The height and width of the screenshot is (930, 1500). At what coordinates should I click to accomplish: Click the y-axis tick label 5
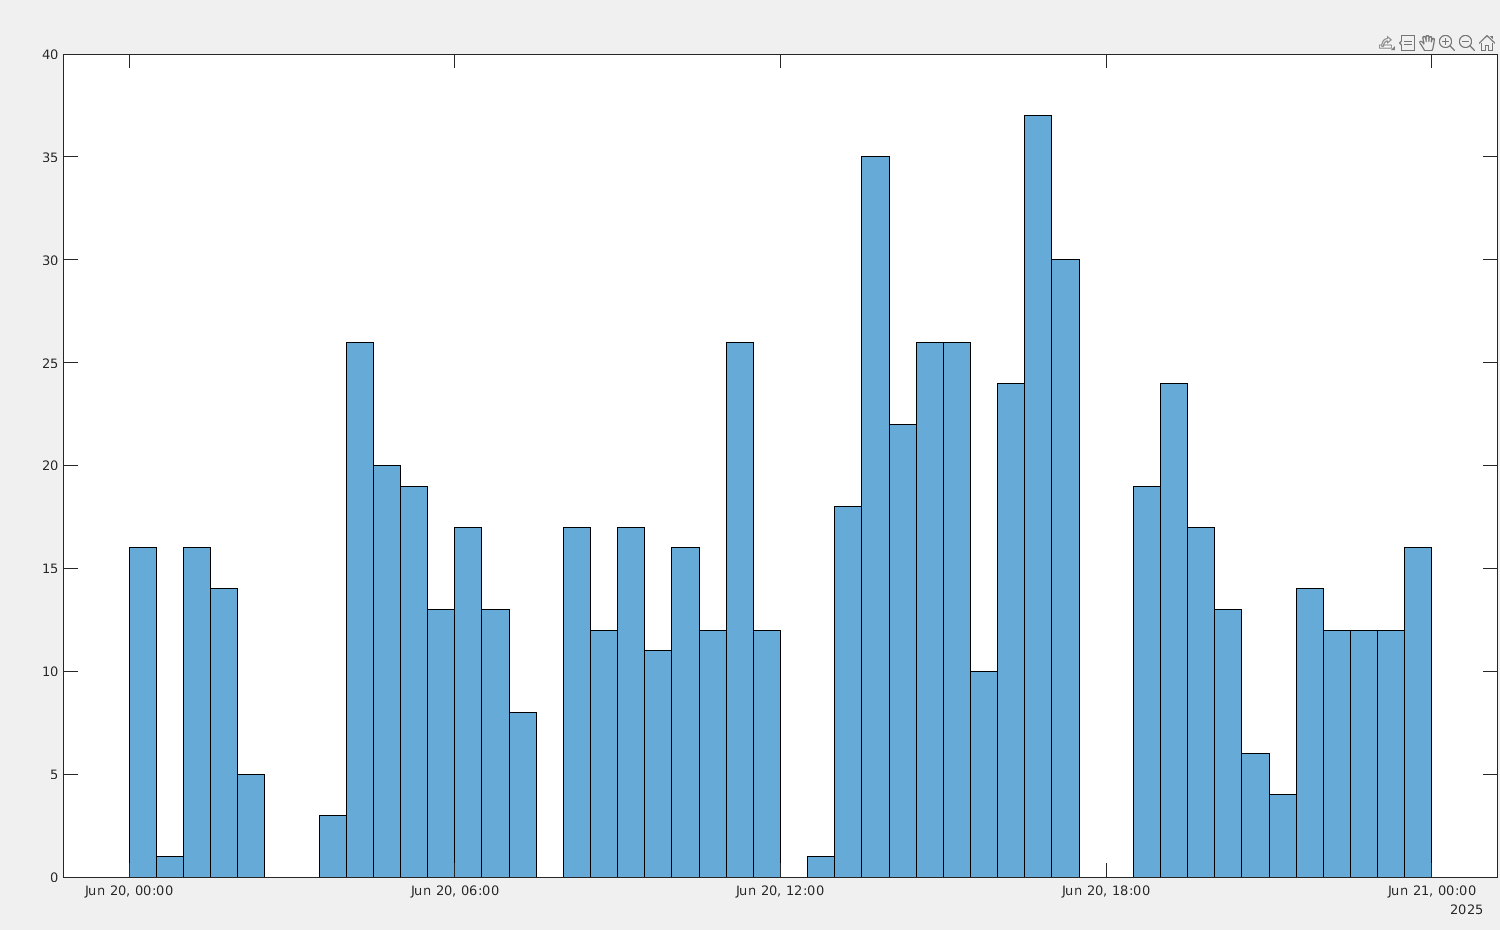[54, 775]
